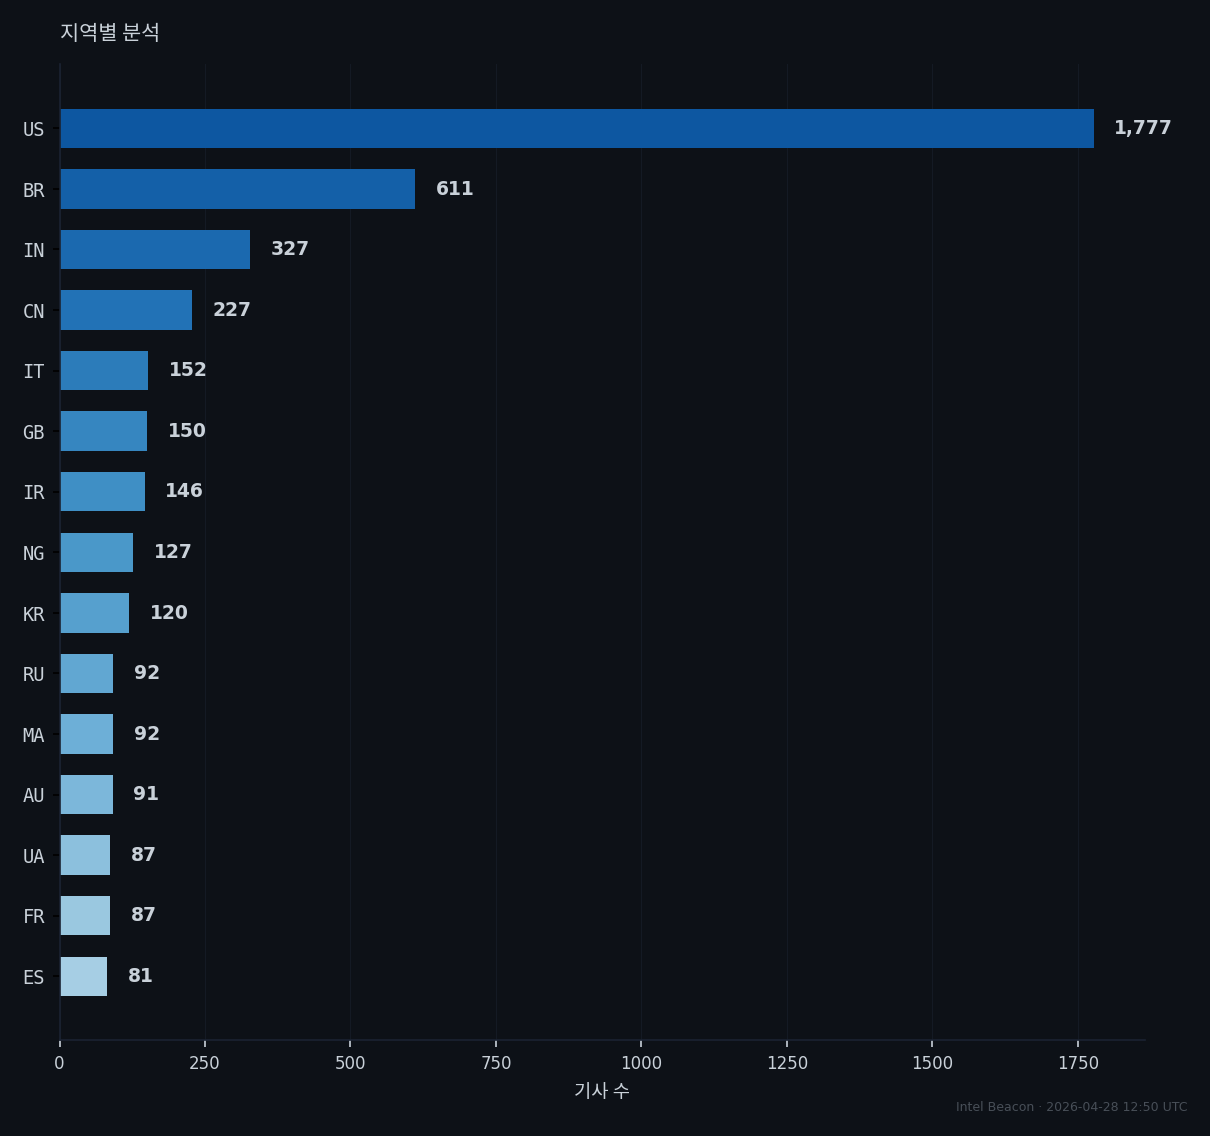The image size is (1210, 1136).
Task: Click the UA bar in the chart
Action: [x=85, y=855]
